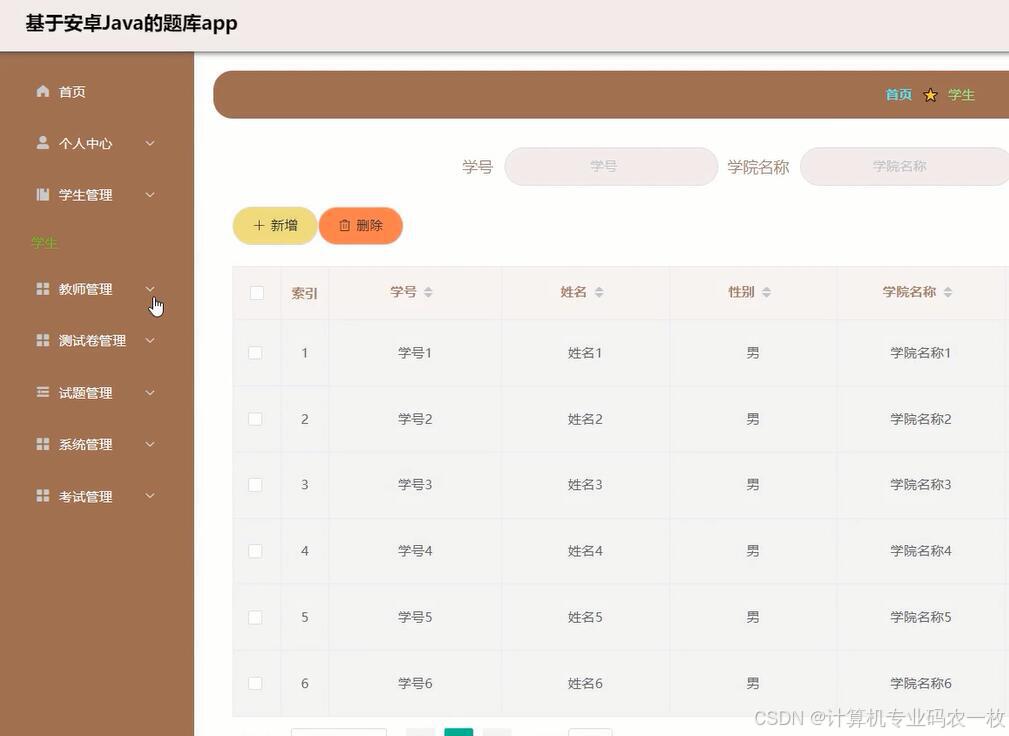Expand the 个人中心 chevron

(150, 143)
